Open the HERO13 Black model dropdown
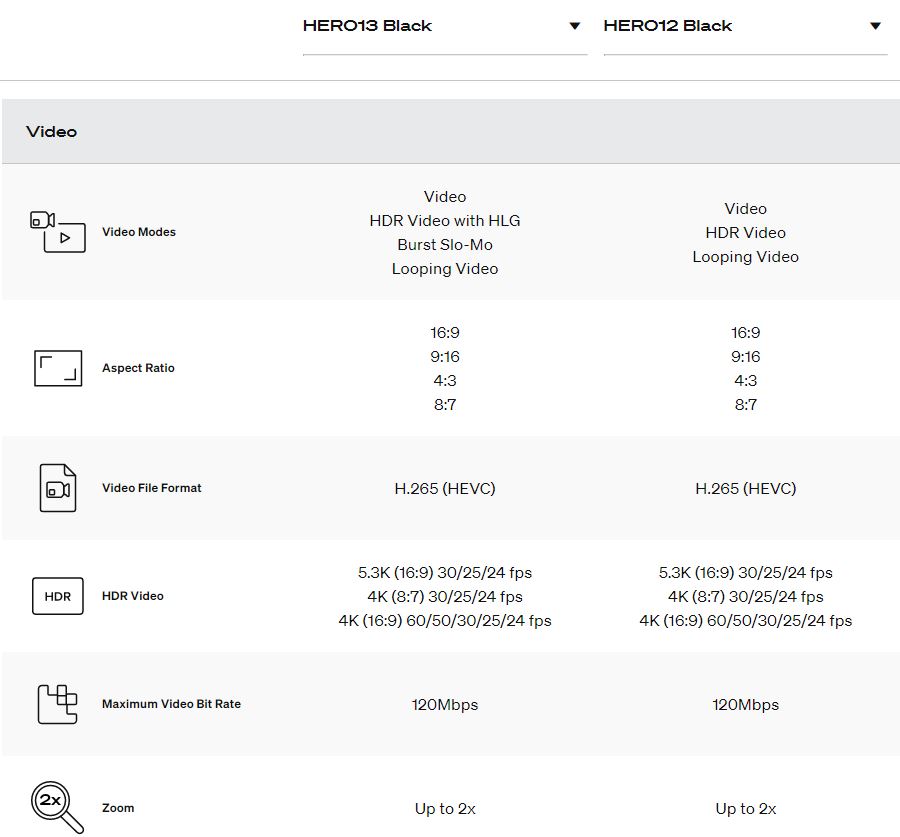Viewport: 900px width, 837px height. pyautogui.click(x=445, y=27)
